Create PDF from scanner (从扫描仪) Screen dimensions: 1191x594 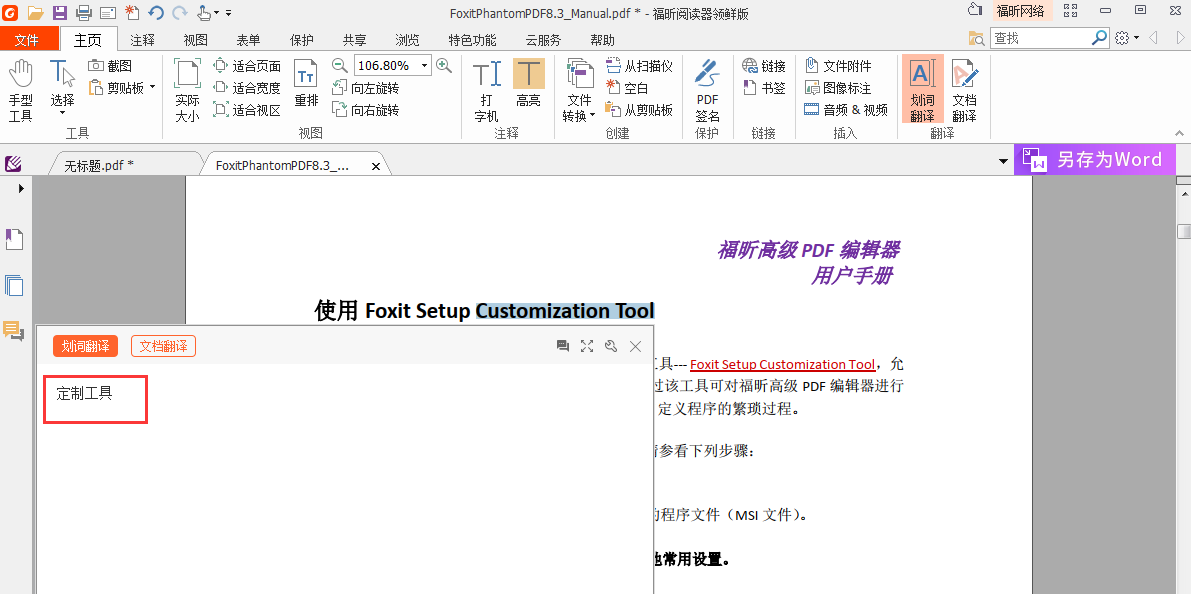(639, 66)
